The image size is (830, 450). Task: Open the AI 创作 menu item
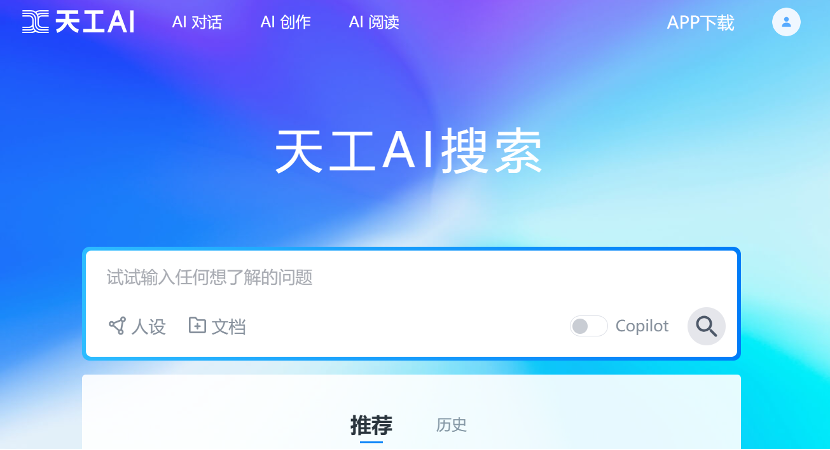285,22
